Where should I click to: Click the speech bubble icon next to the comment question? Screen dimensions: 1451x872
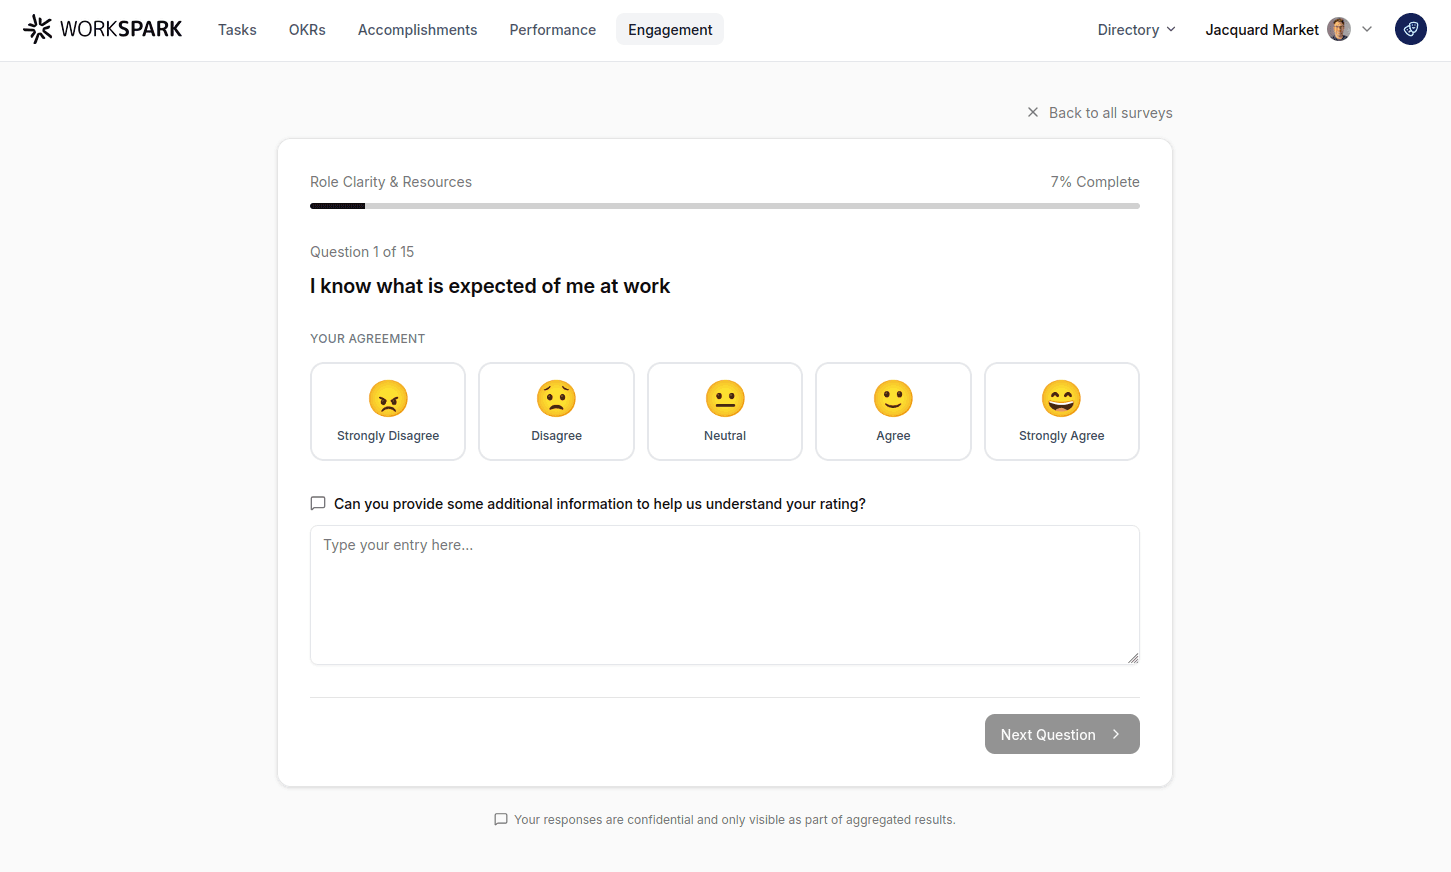317,503
